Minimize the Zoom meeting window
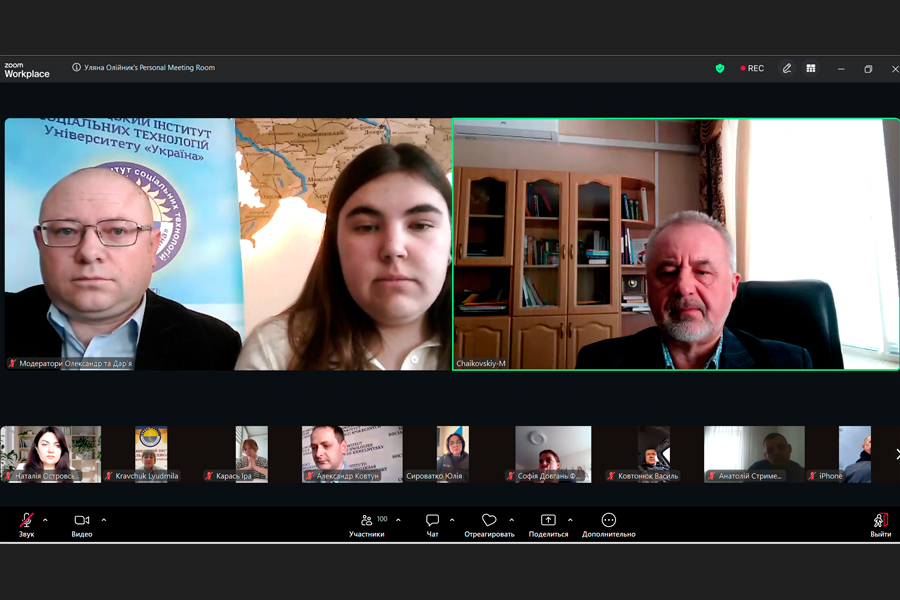Screen dimensions: 900x600 (x=841, y=69)
